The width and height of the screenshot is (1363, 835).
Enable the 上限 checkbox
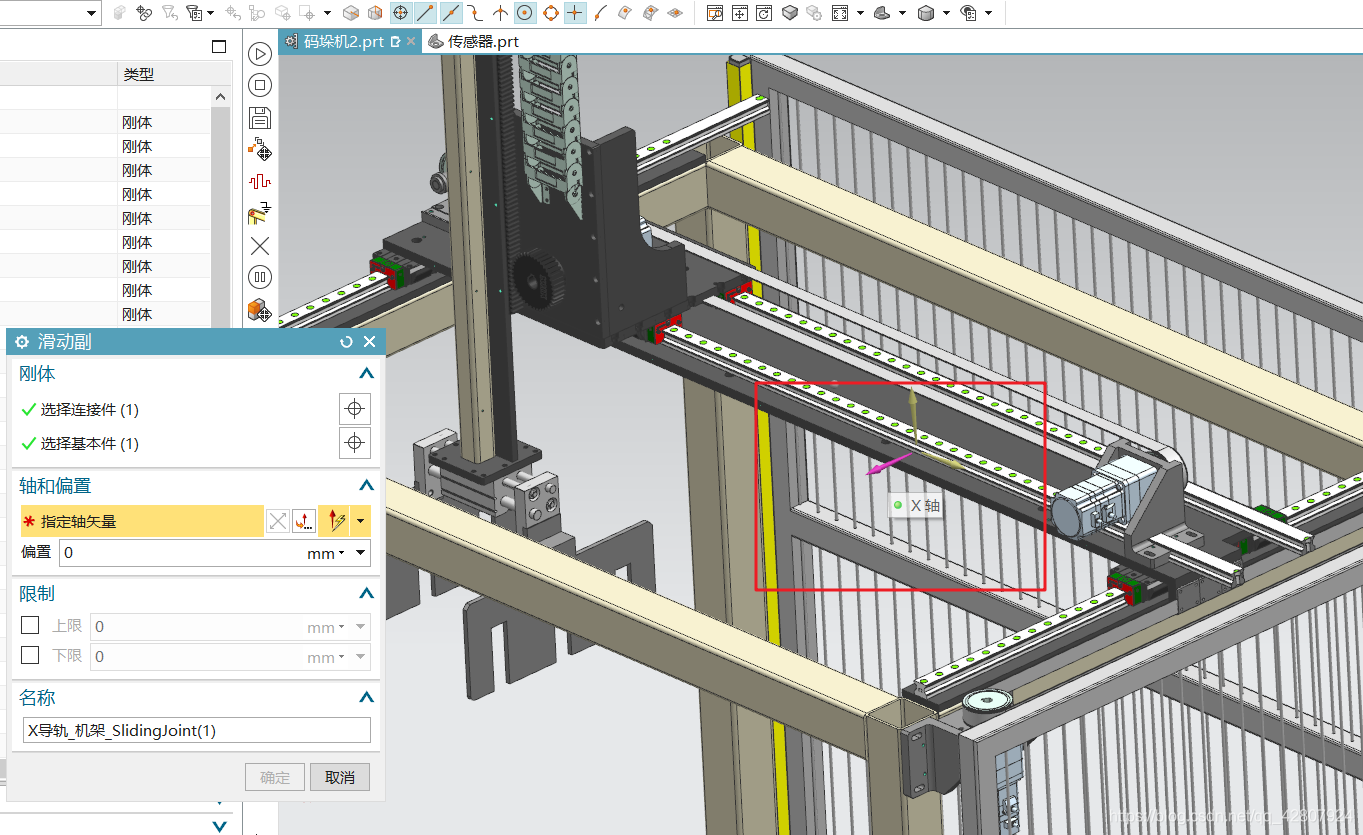coord(30,626)
